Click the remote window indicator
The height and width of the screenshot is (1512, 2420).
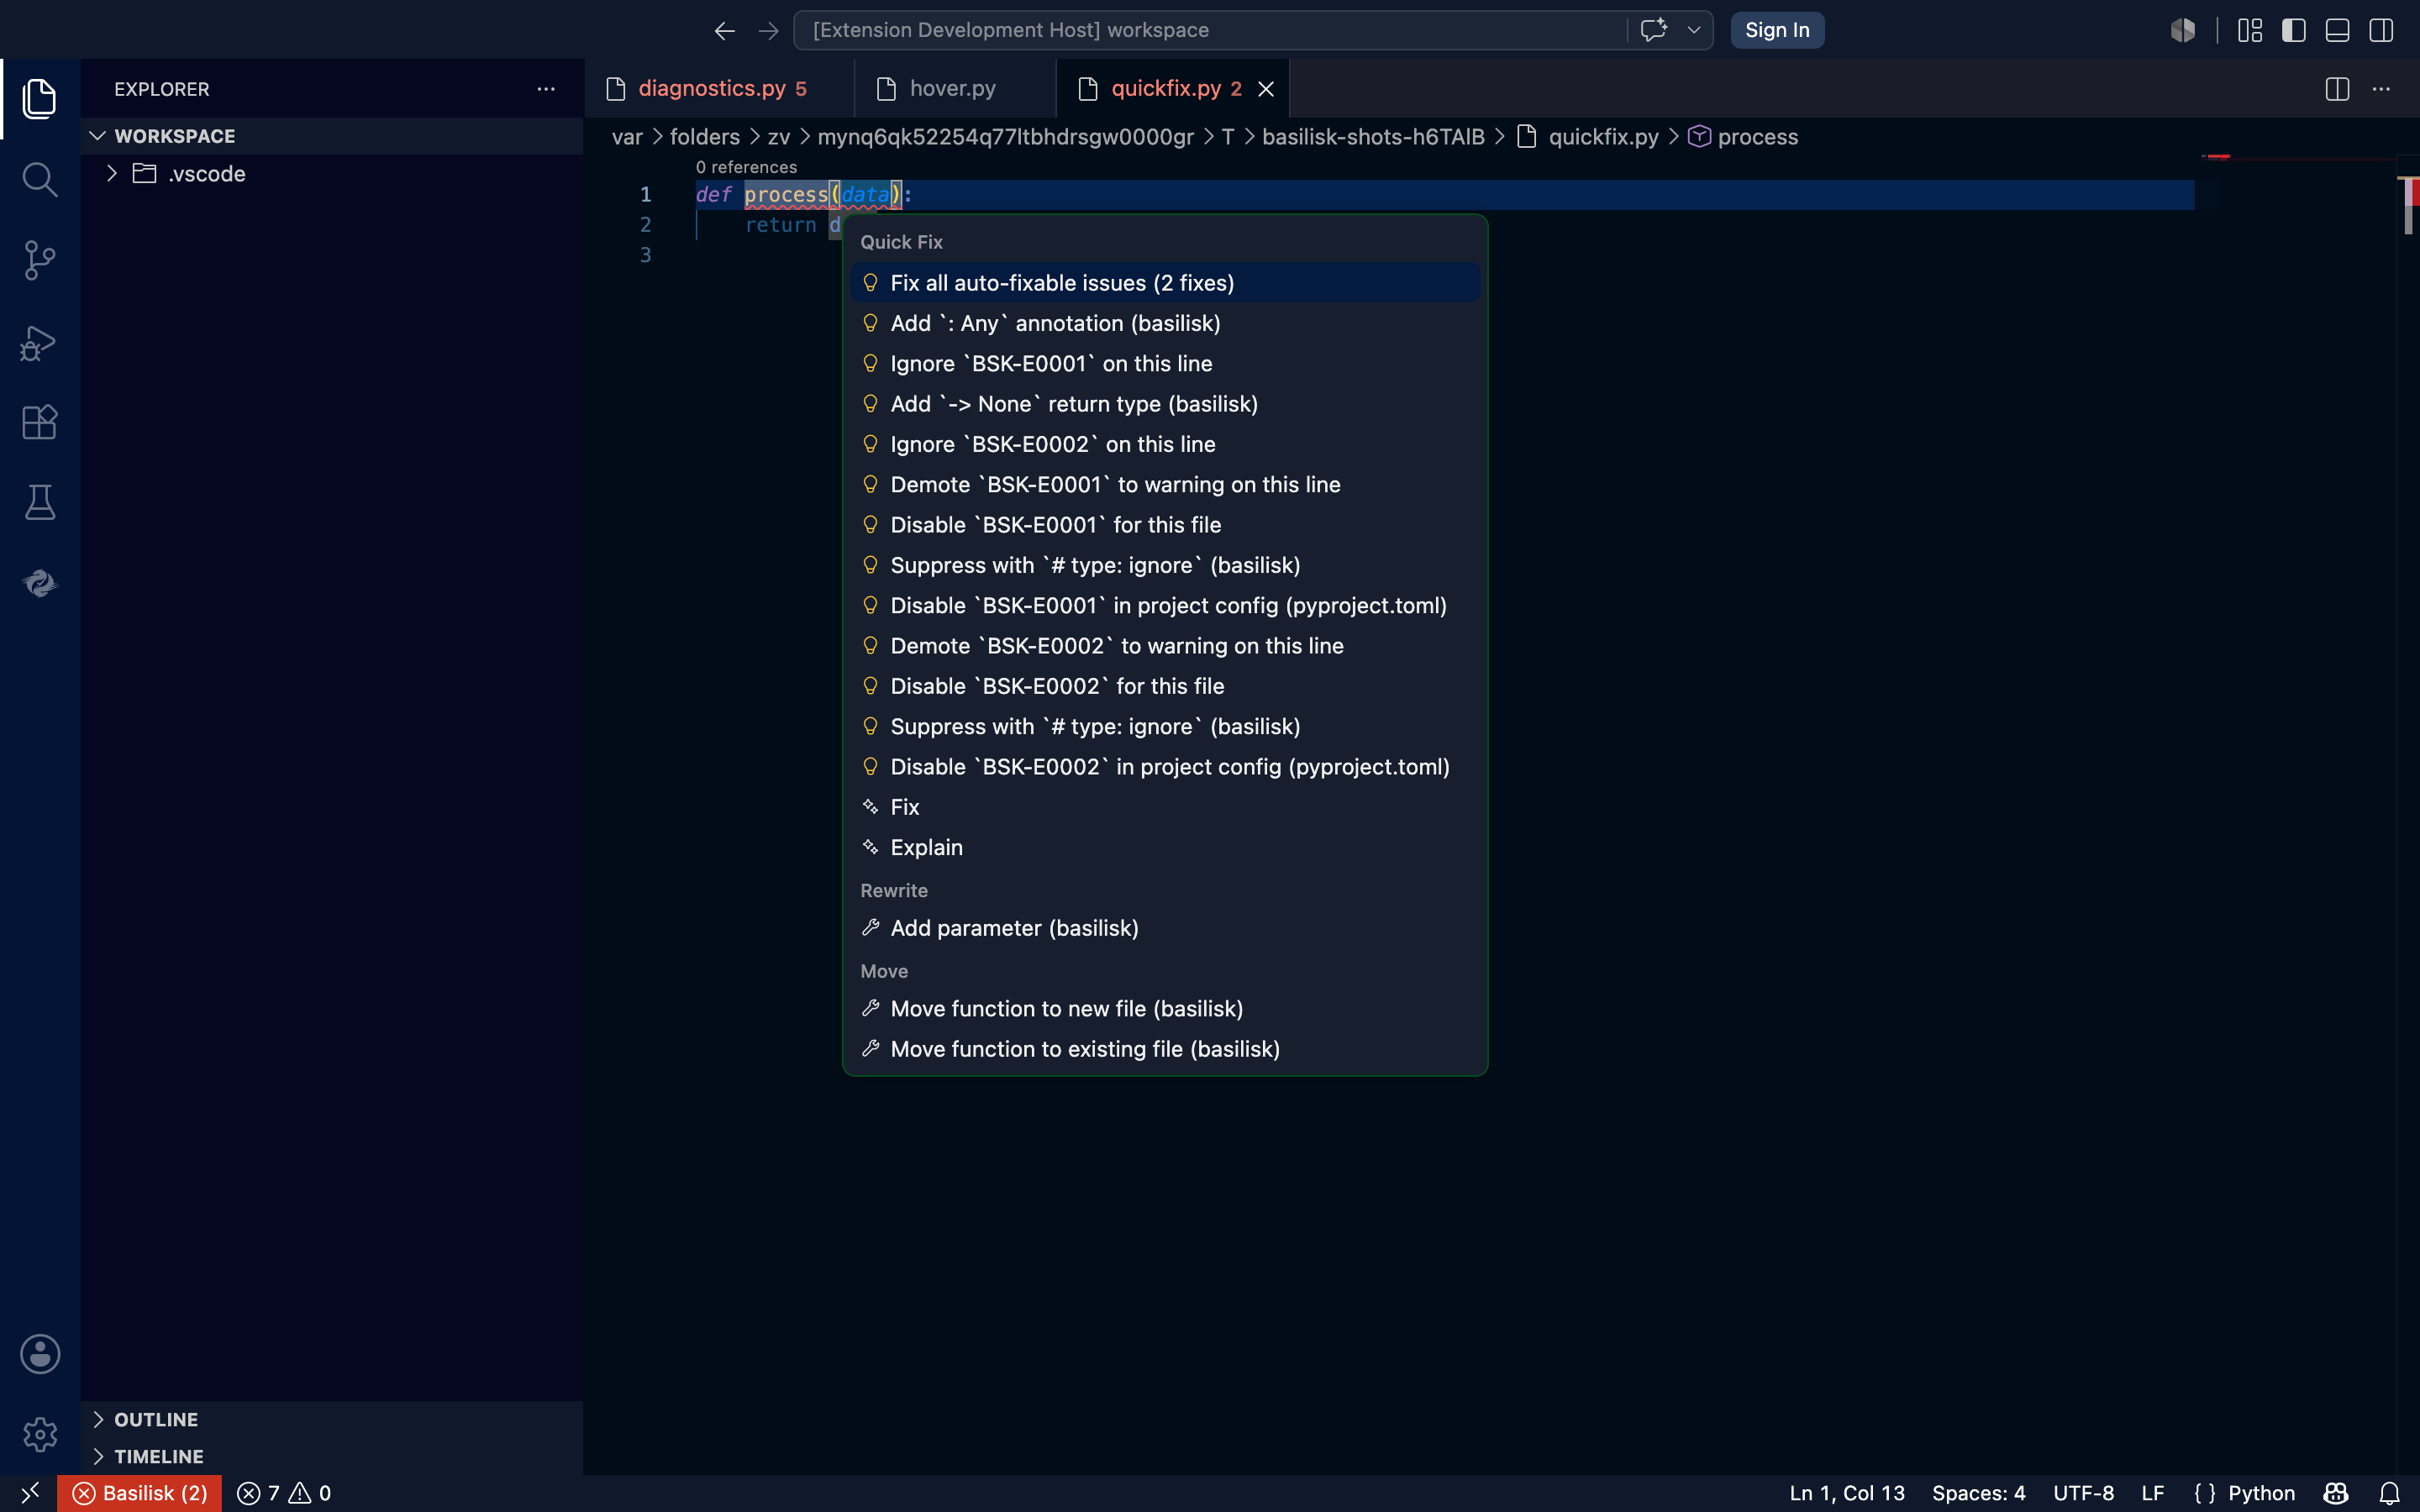point(29,1493)
